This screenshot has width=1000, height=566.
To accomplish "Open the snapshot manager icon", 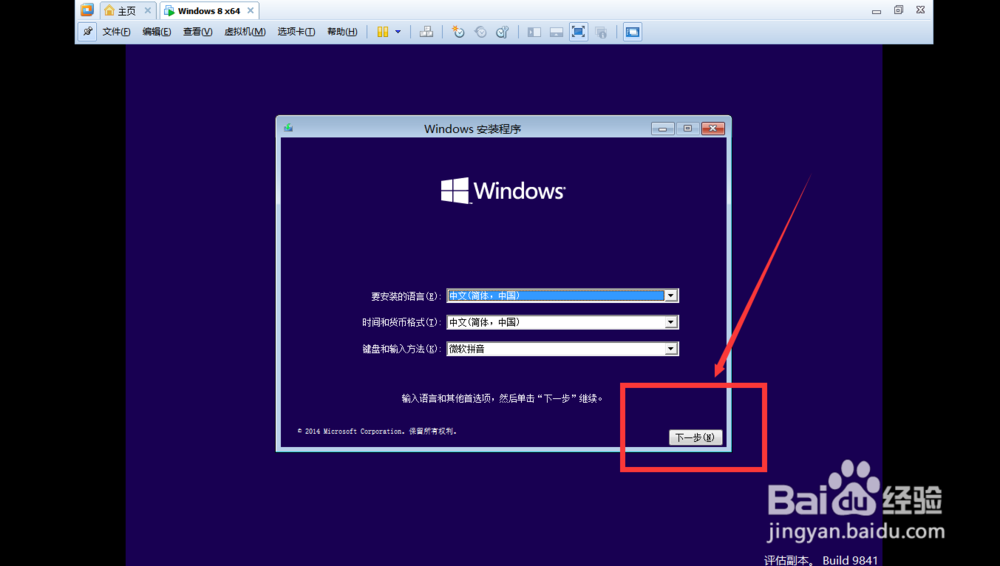I will point(503,32).
